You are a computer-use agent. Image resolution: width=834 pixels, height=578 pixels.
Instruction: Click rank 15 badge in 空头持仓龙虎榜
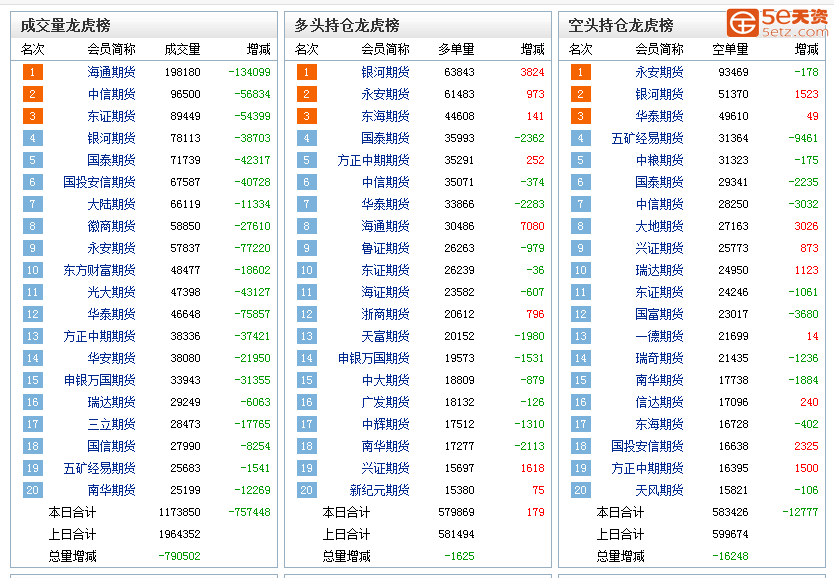580,380
